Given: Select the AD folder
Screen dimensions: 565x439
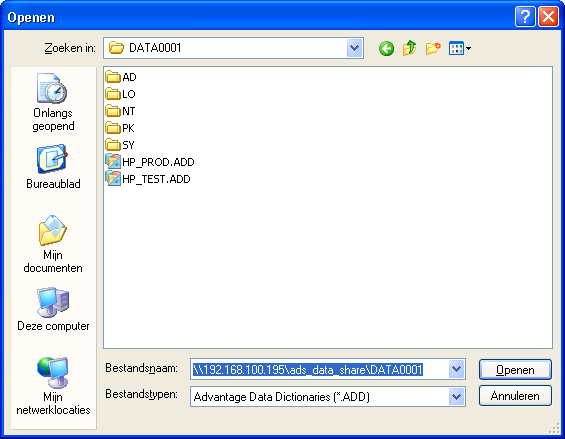Looking at the screenshot, I should click(121, 77).
